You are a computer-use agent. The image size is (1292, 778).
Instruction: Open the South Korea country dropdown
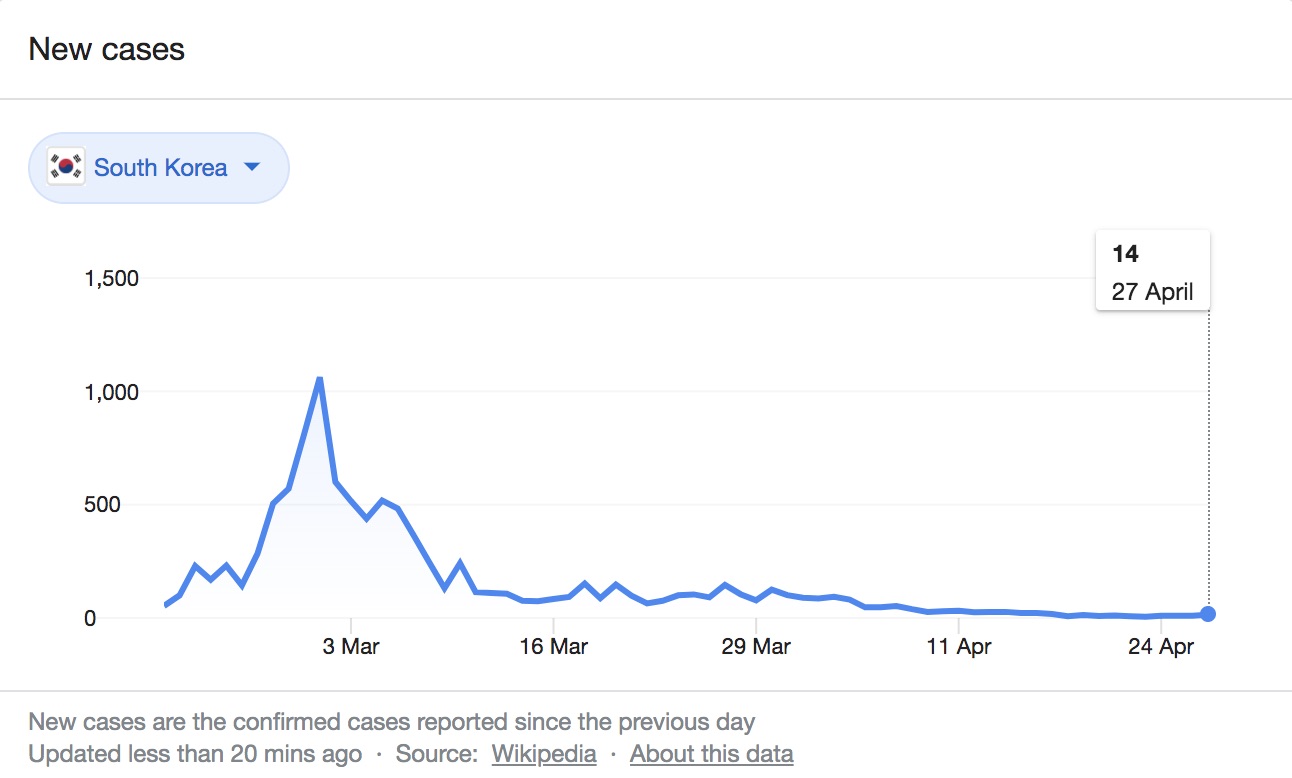coord(159,168)
